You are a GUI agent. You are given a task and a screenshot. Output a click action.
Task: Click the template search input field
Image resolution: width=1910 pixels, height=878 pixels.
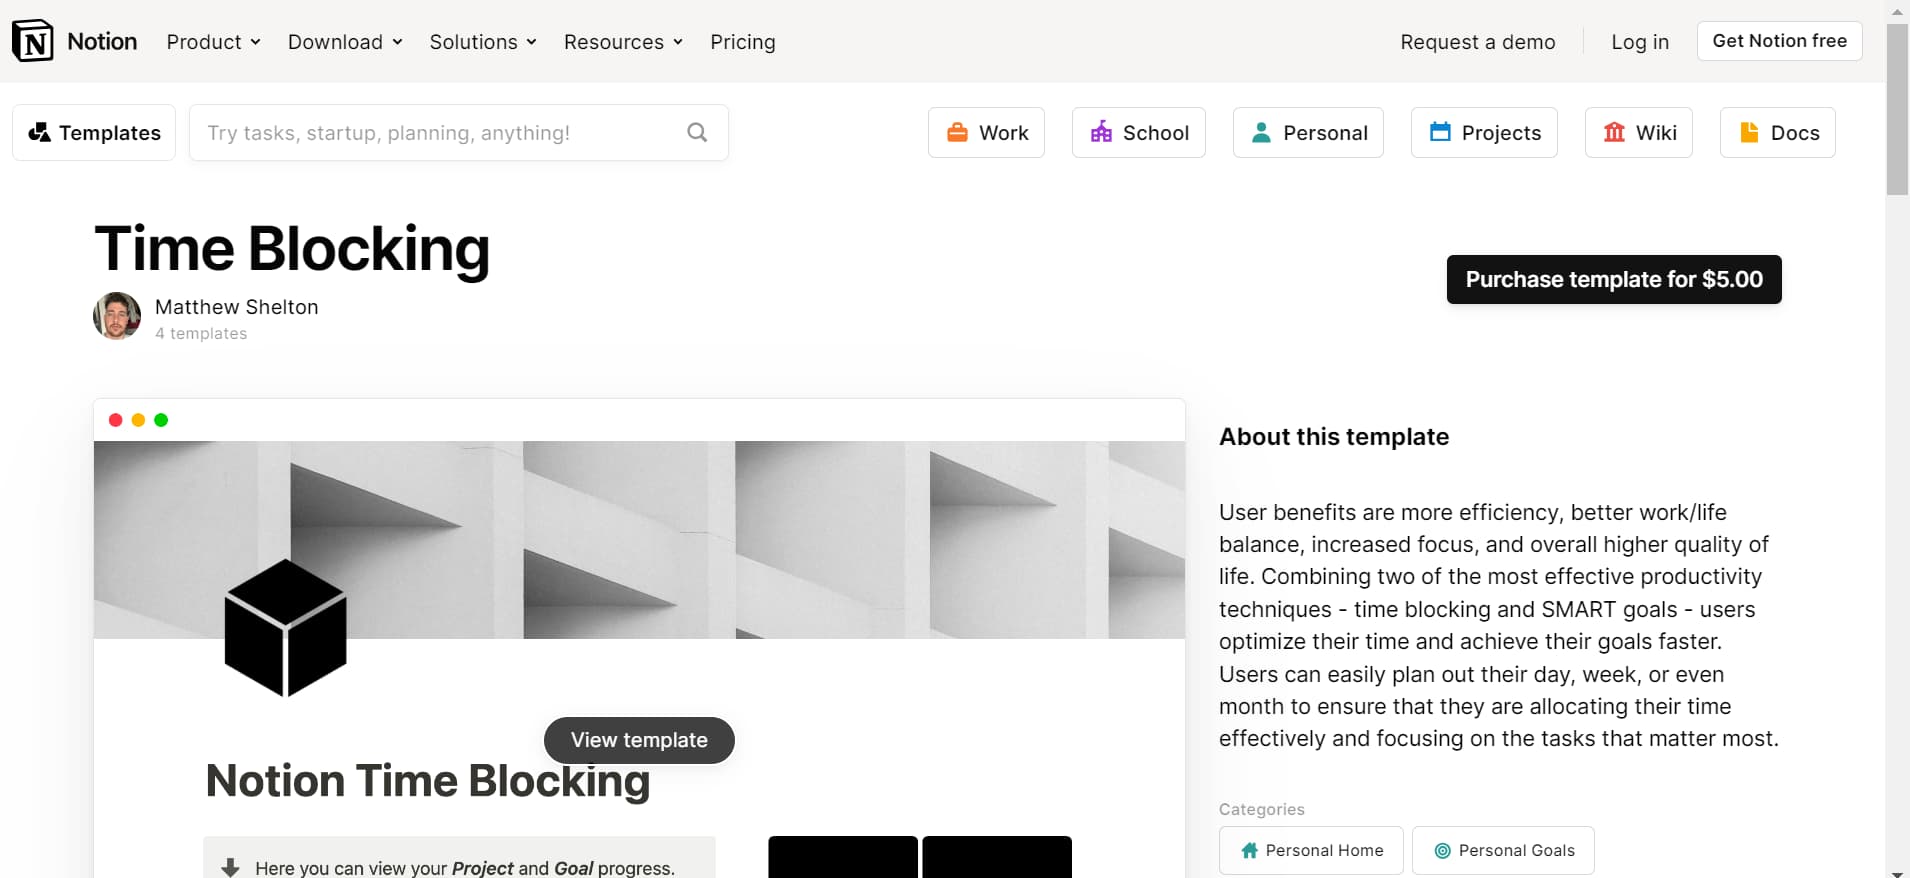click(440, 133)
